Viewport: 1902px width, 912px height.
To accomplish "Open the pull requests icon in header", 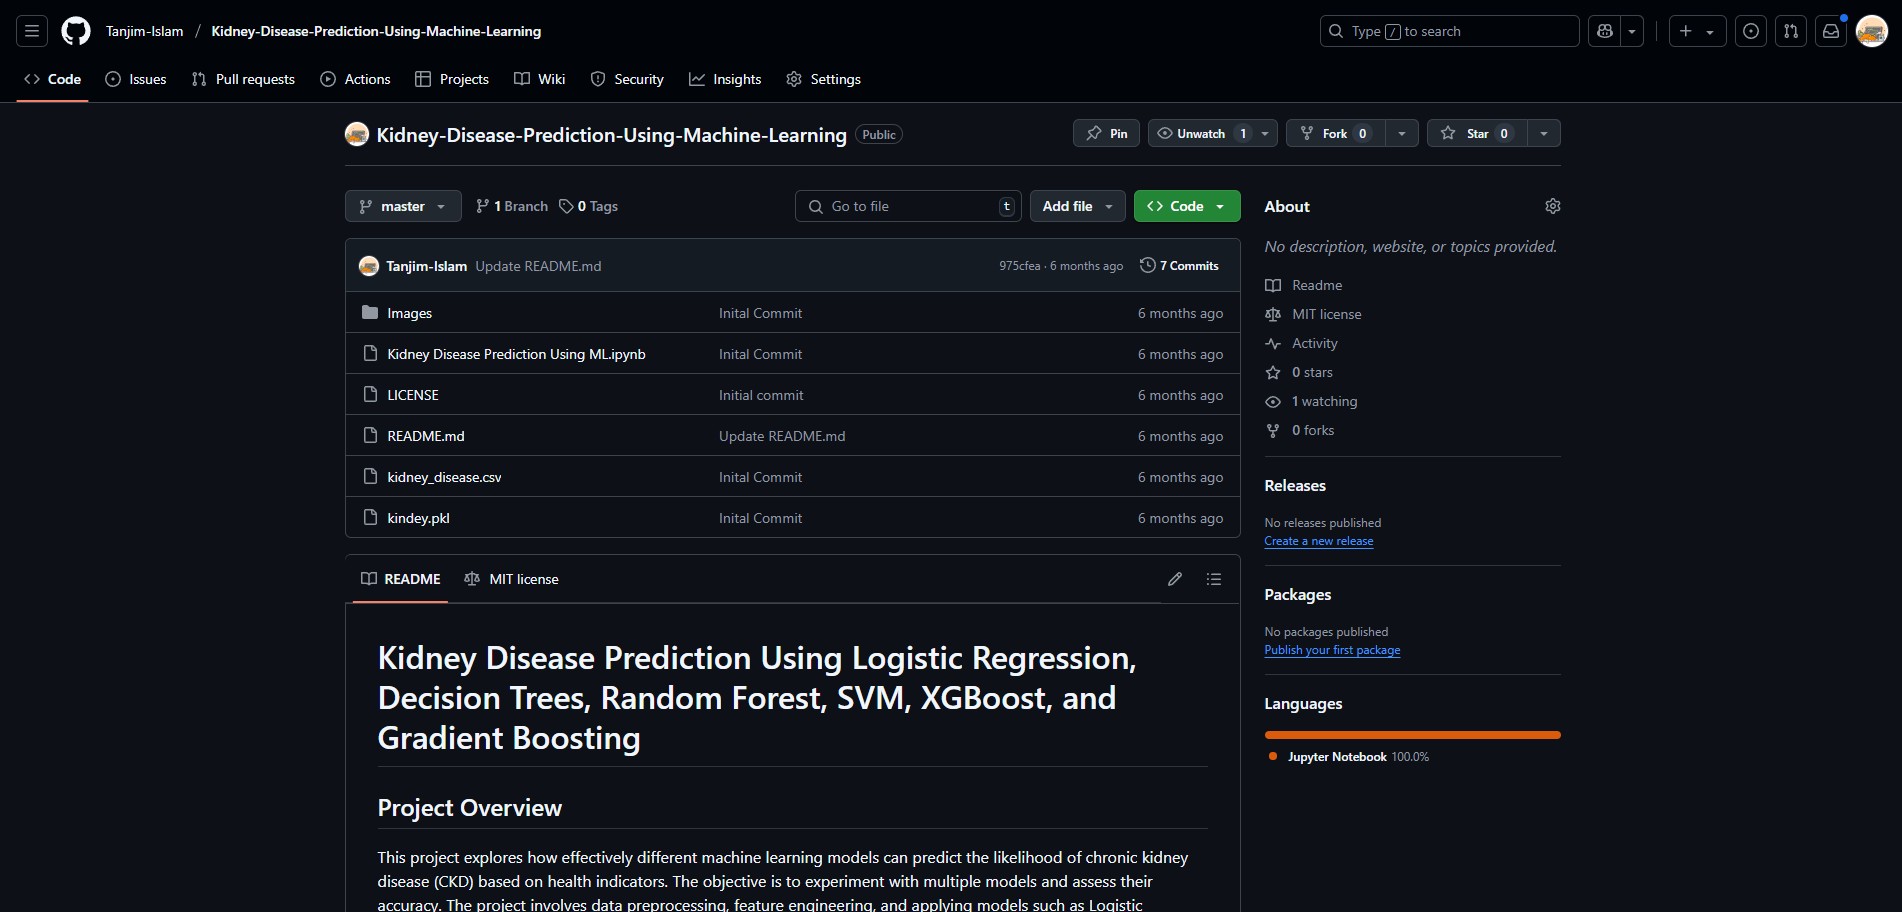I will point(1790,31).
